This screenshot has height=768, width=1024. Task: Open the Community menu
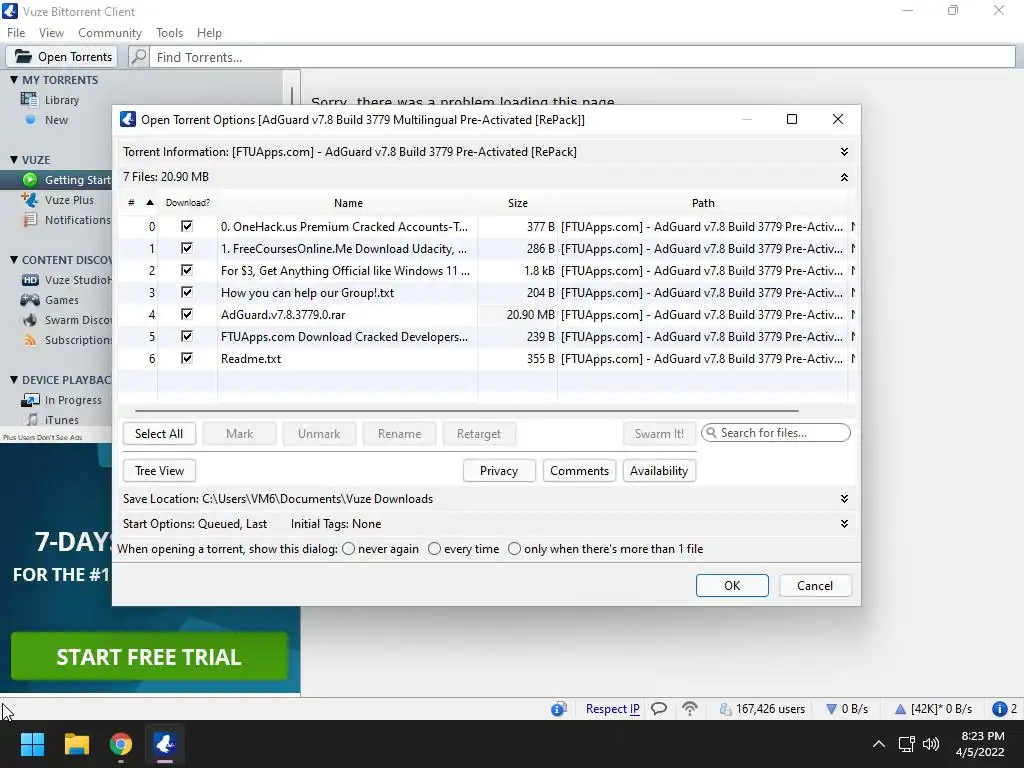(110, 33)
